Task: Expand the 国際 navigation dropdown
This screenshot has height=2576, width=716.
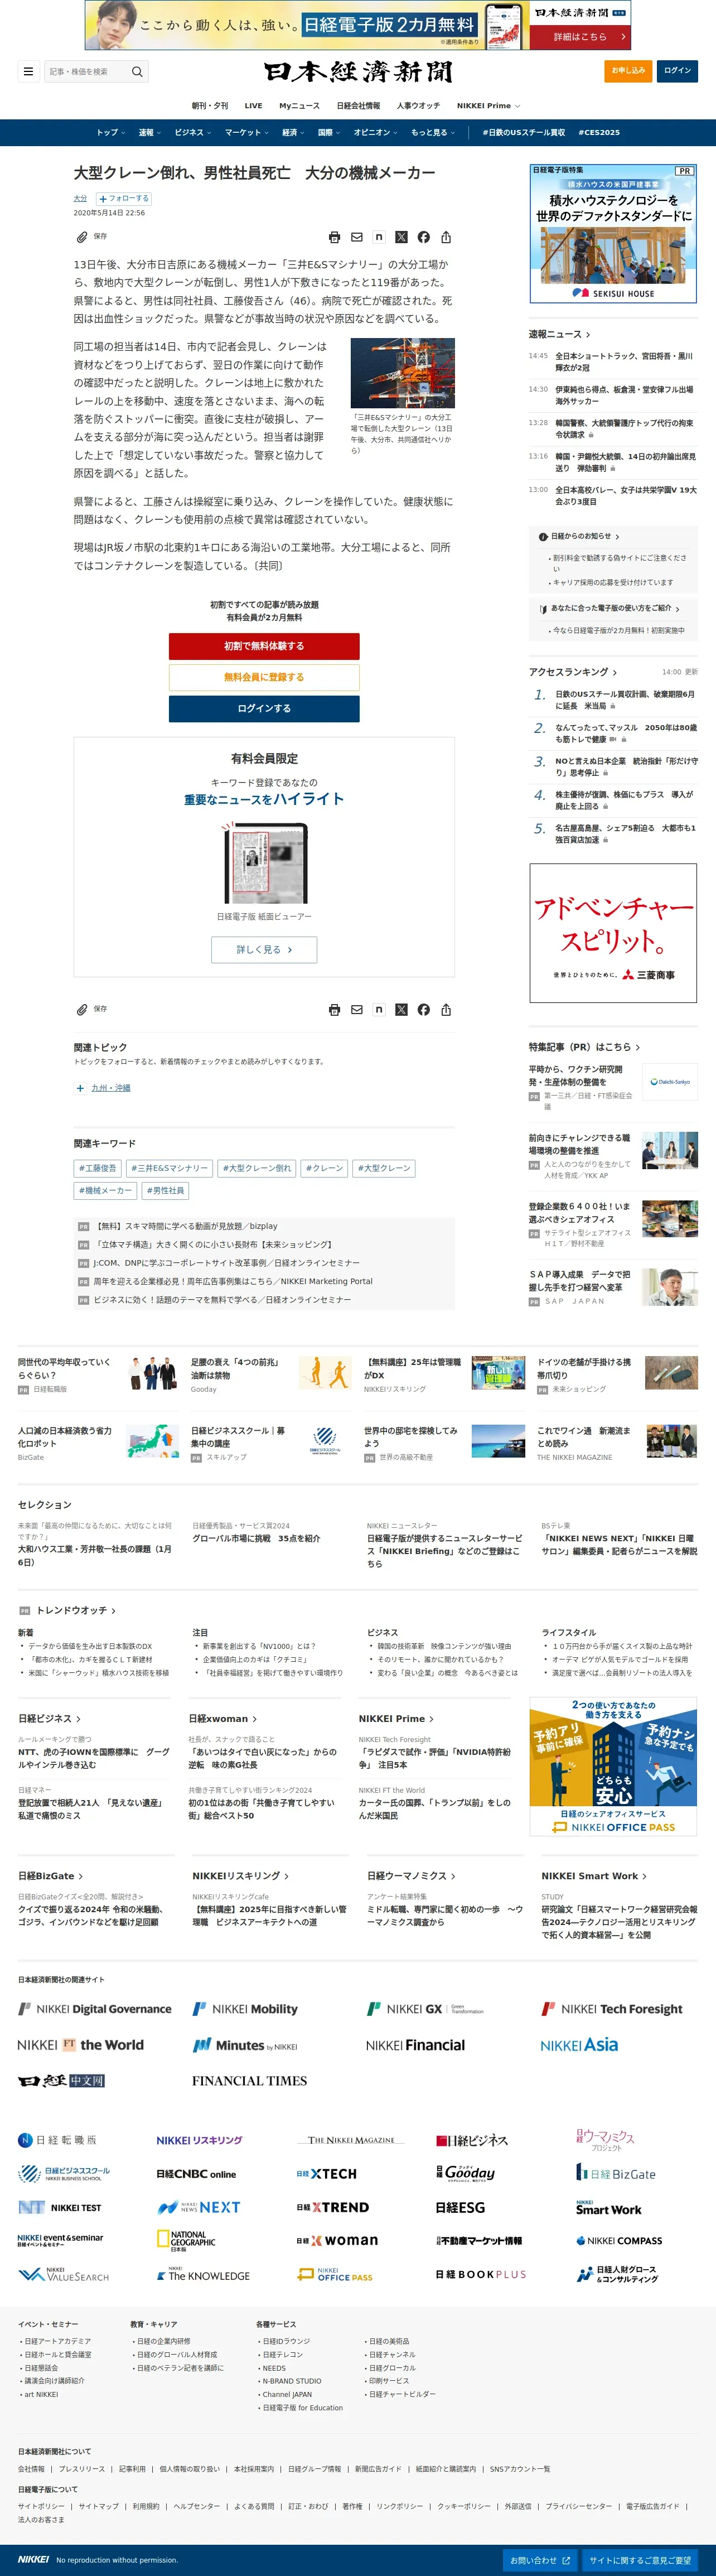Action: click(329, 133)
